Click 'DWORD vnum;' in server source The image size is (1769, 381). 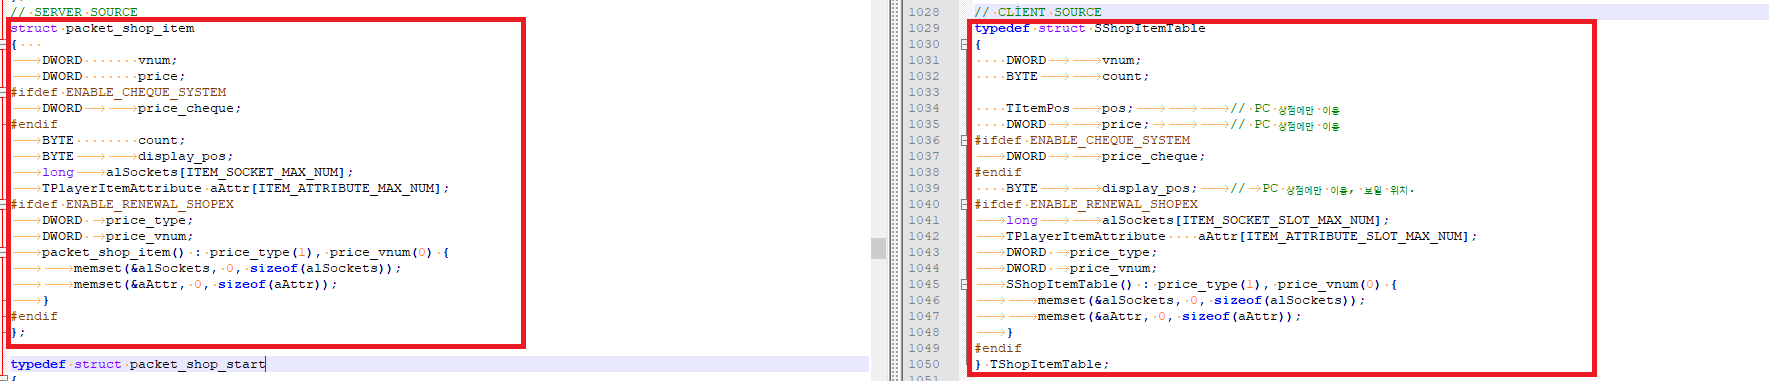pos(110,60)
